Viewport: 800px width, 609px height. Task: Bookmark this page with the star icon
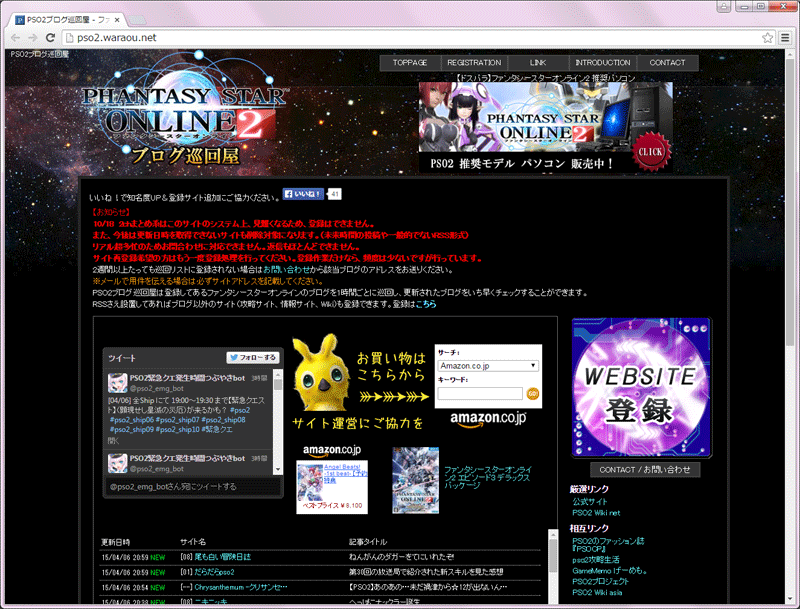tap(767, 38)
